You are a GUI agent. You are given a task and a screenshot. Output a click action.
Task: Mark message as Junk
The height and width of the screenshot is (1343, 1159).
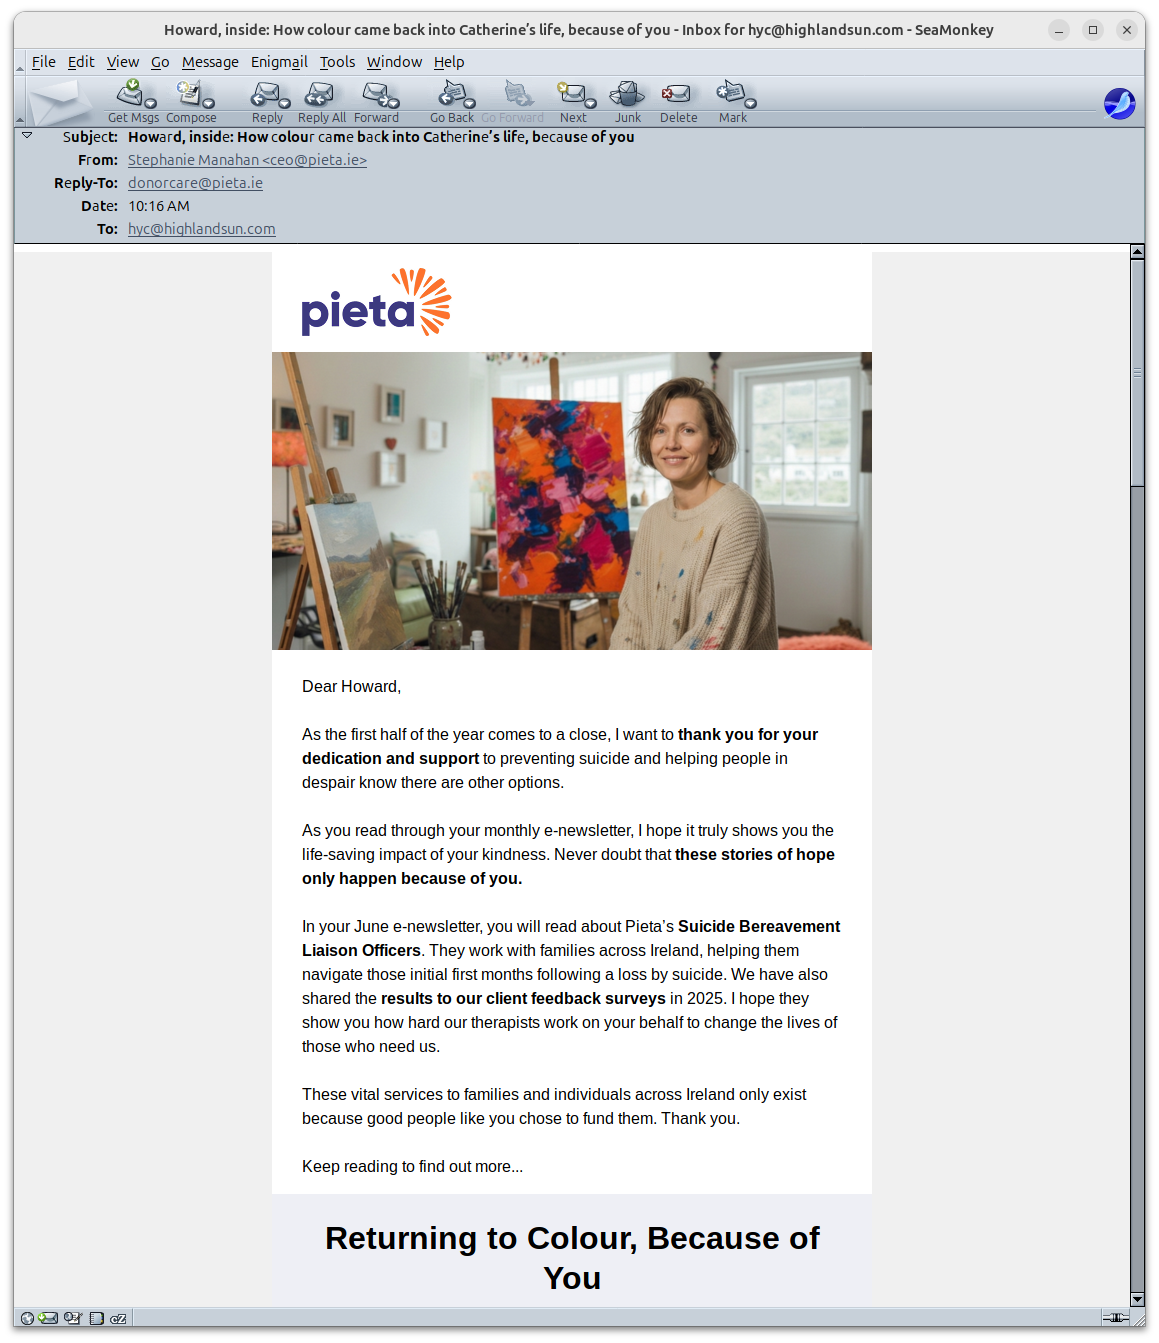[627, 101]
